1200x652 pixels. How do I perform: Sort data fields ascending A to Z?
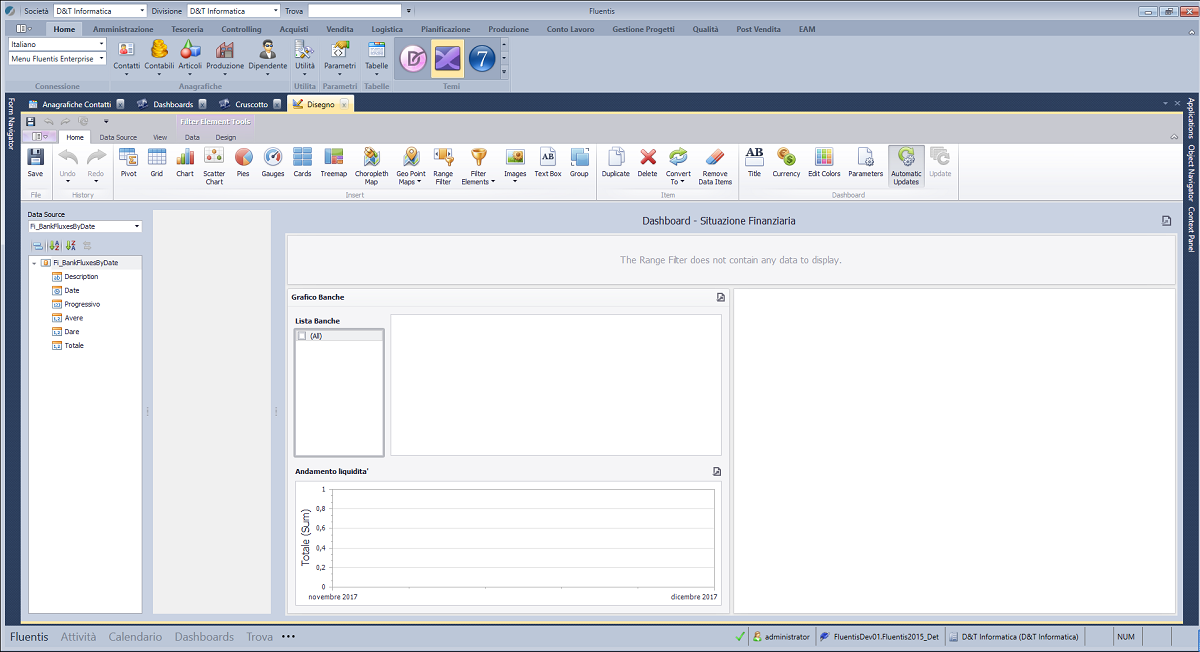coord(54,245)
